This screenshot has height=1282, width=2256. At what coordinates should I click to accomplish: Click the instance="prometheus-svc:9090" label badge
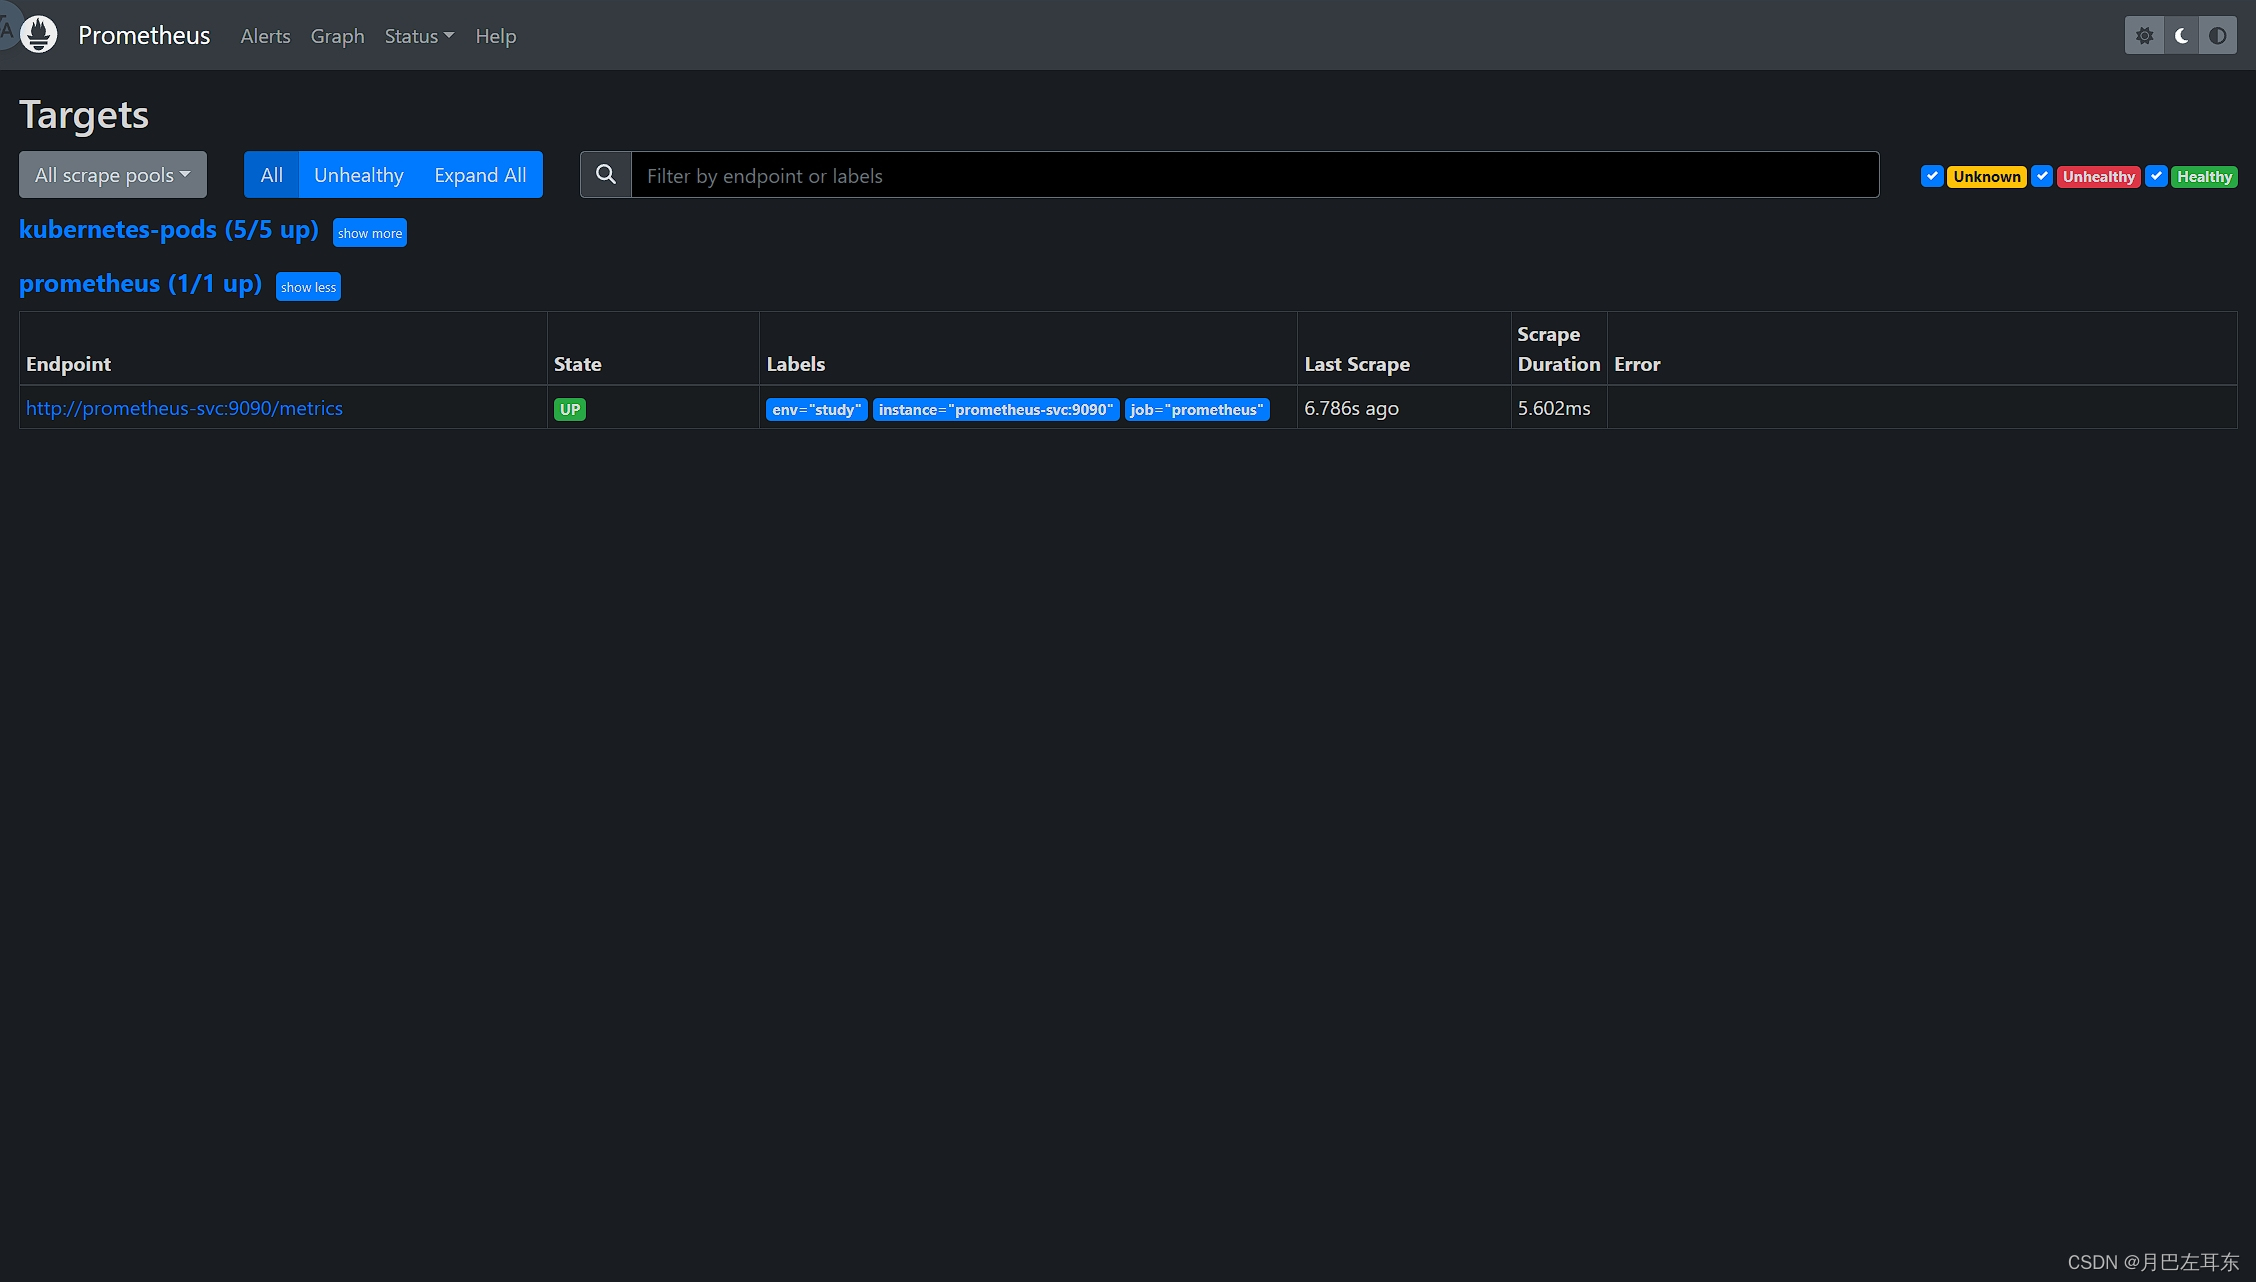(x=996, y=409)
